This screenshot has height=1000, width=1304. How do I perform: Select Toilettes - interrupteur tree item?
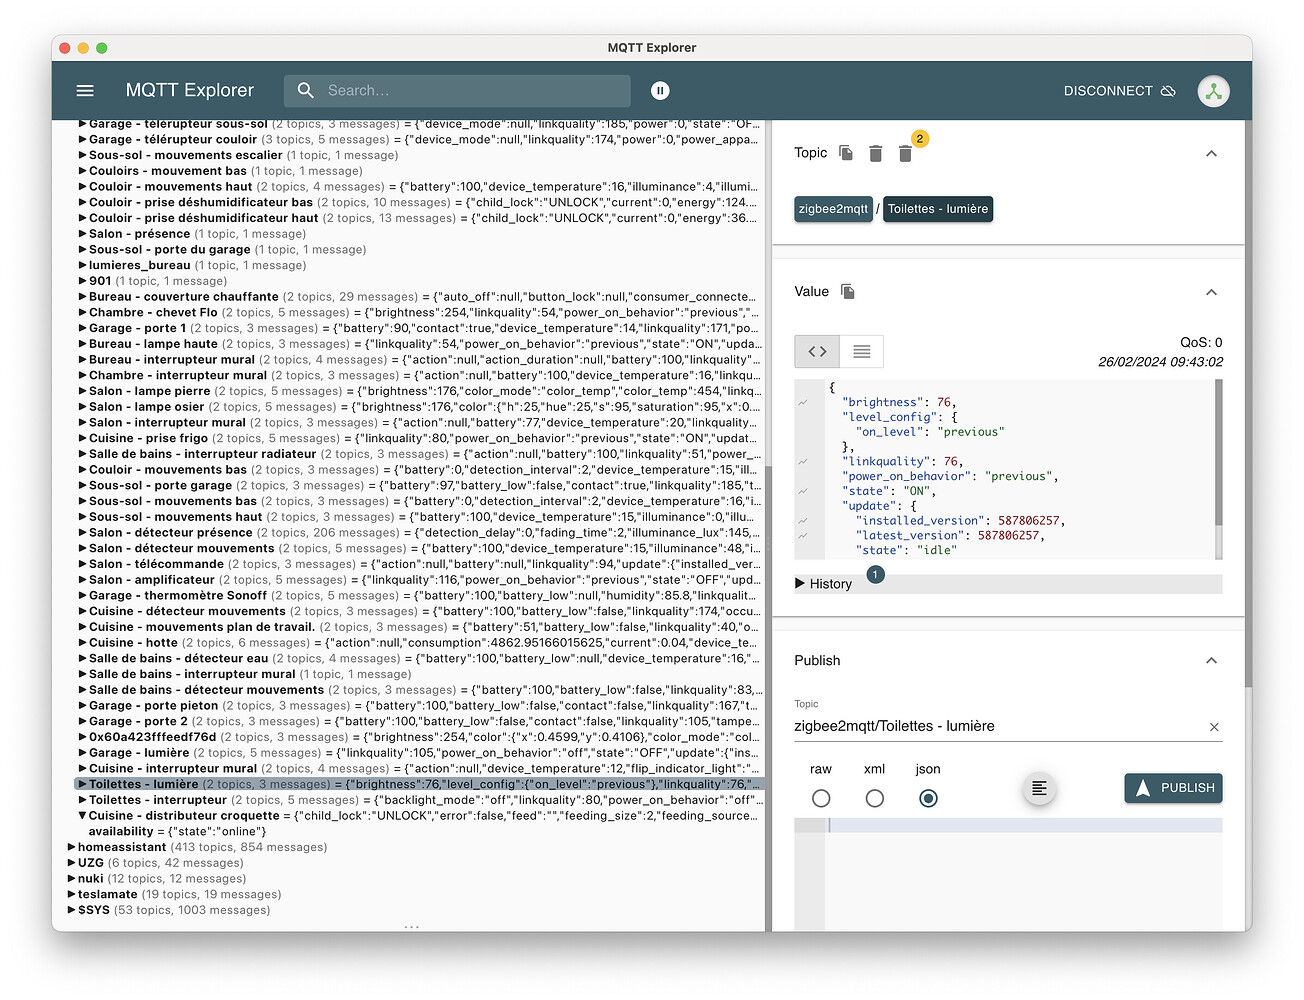420,800
